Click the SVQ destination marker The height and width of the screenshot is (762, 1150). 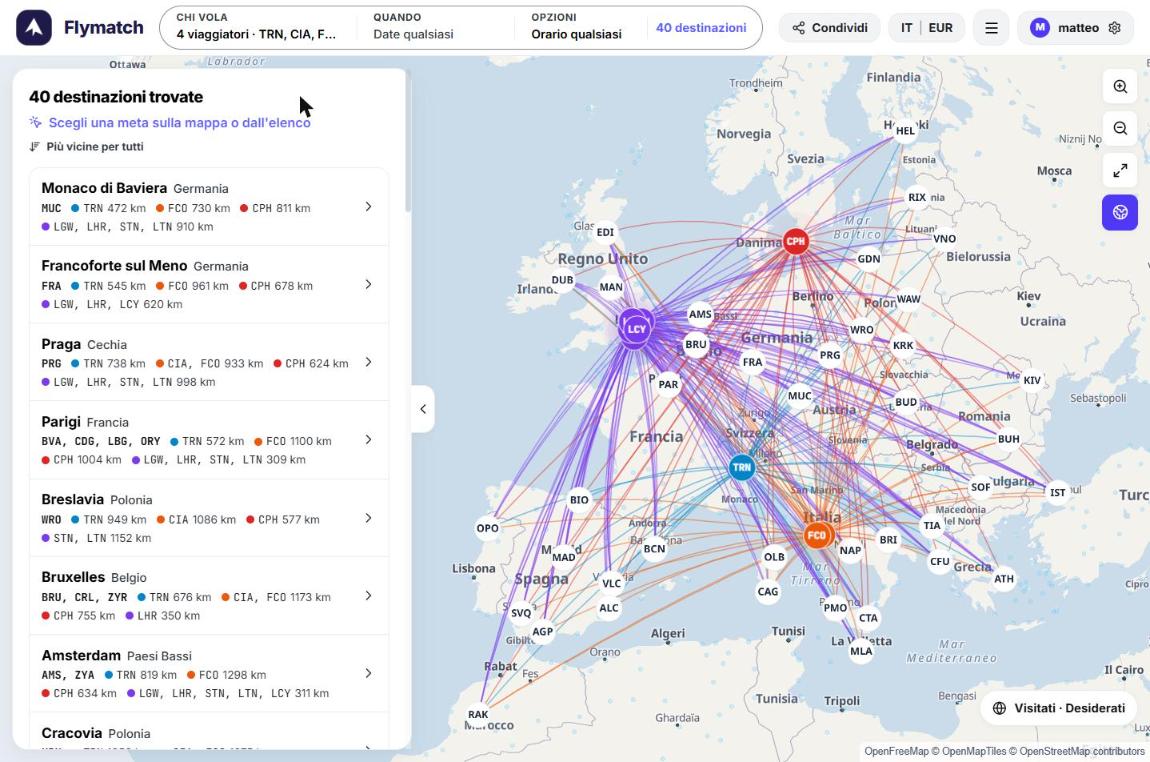point(521,613)
